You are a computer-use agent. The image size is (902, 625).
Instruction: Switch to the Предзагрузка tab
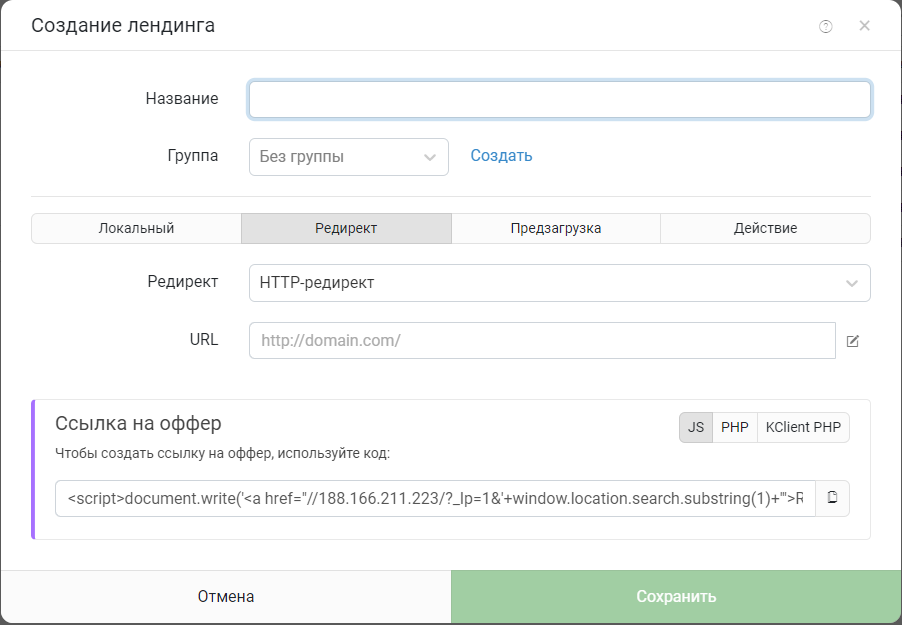(x=556, y=228)
